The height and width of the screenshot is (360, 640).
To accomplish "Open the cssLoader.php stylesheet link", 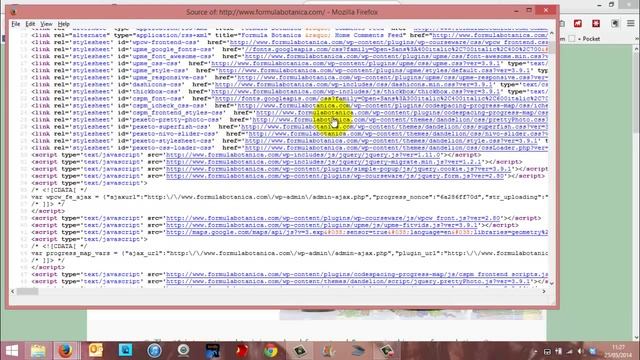I will 396,148.
